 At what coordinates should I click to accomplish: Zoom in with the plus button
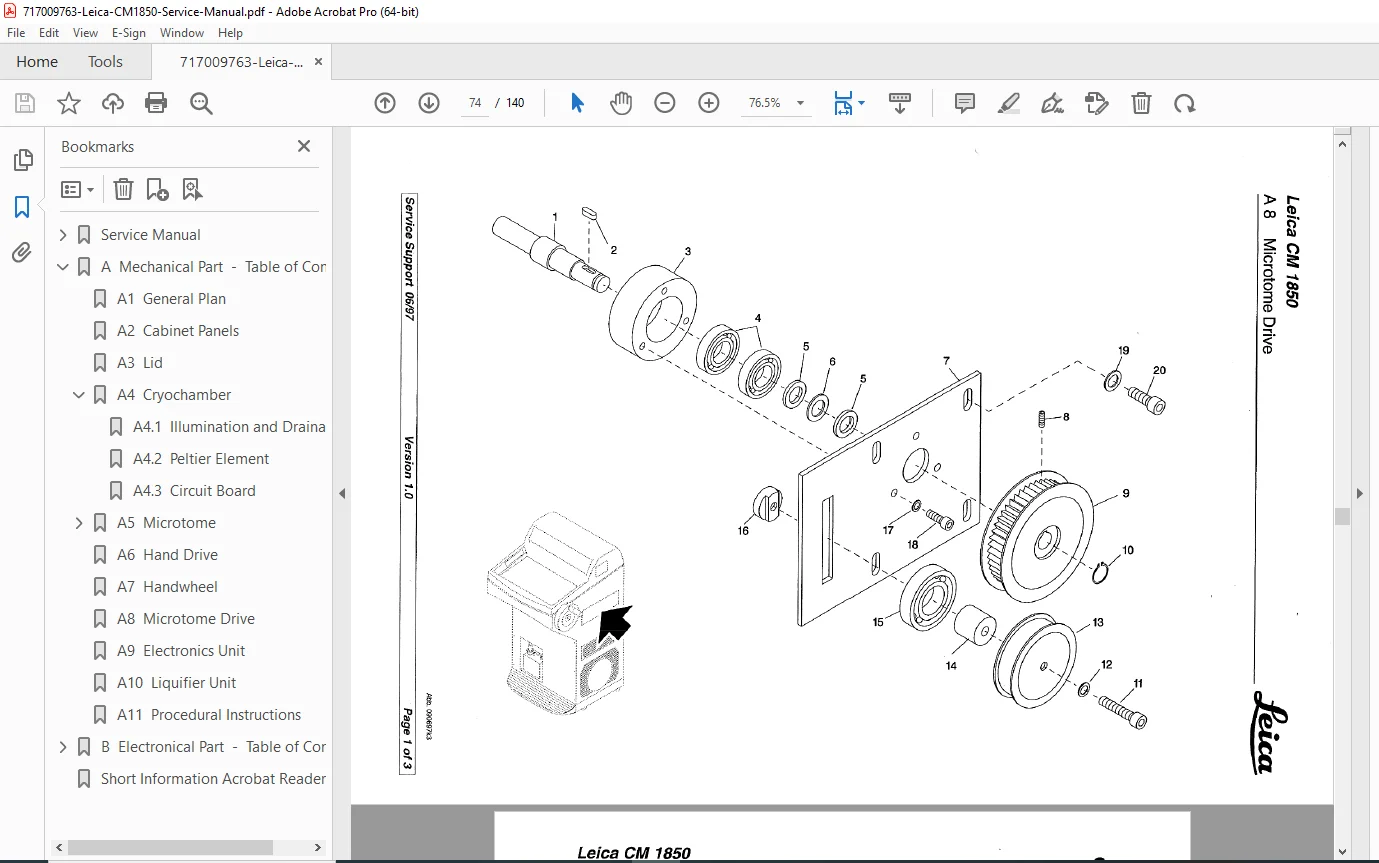pyautogui.click(x=709, y=103)
